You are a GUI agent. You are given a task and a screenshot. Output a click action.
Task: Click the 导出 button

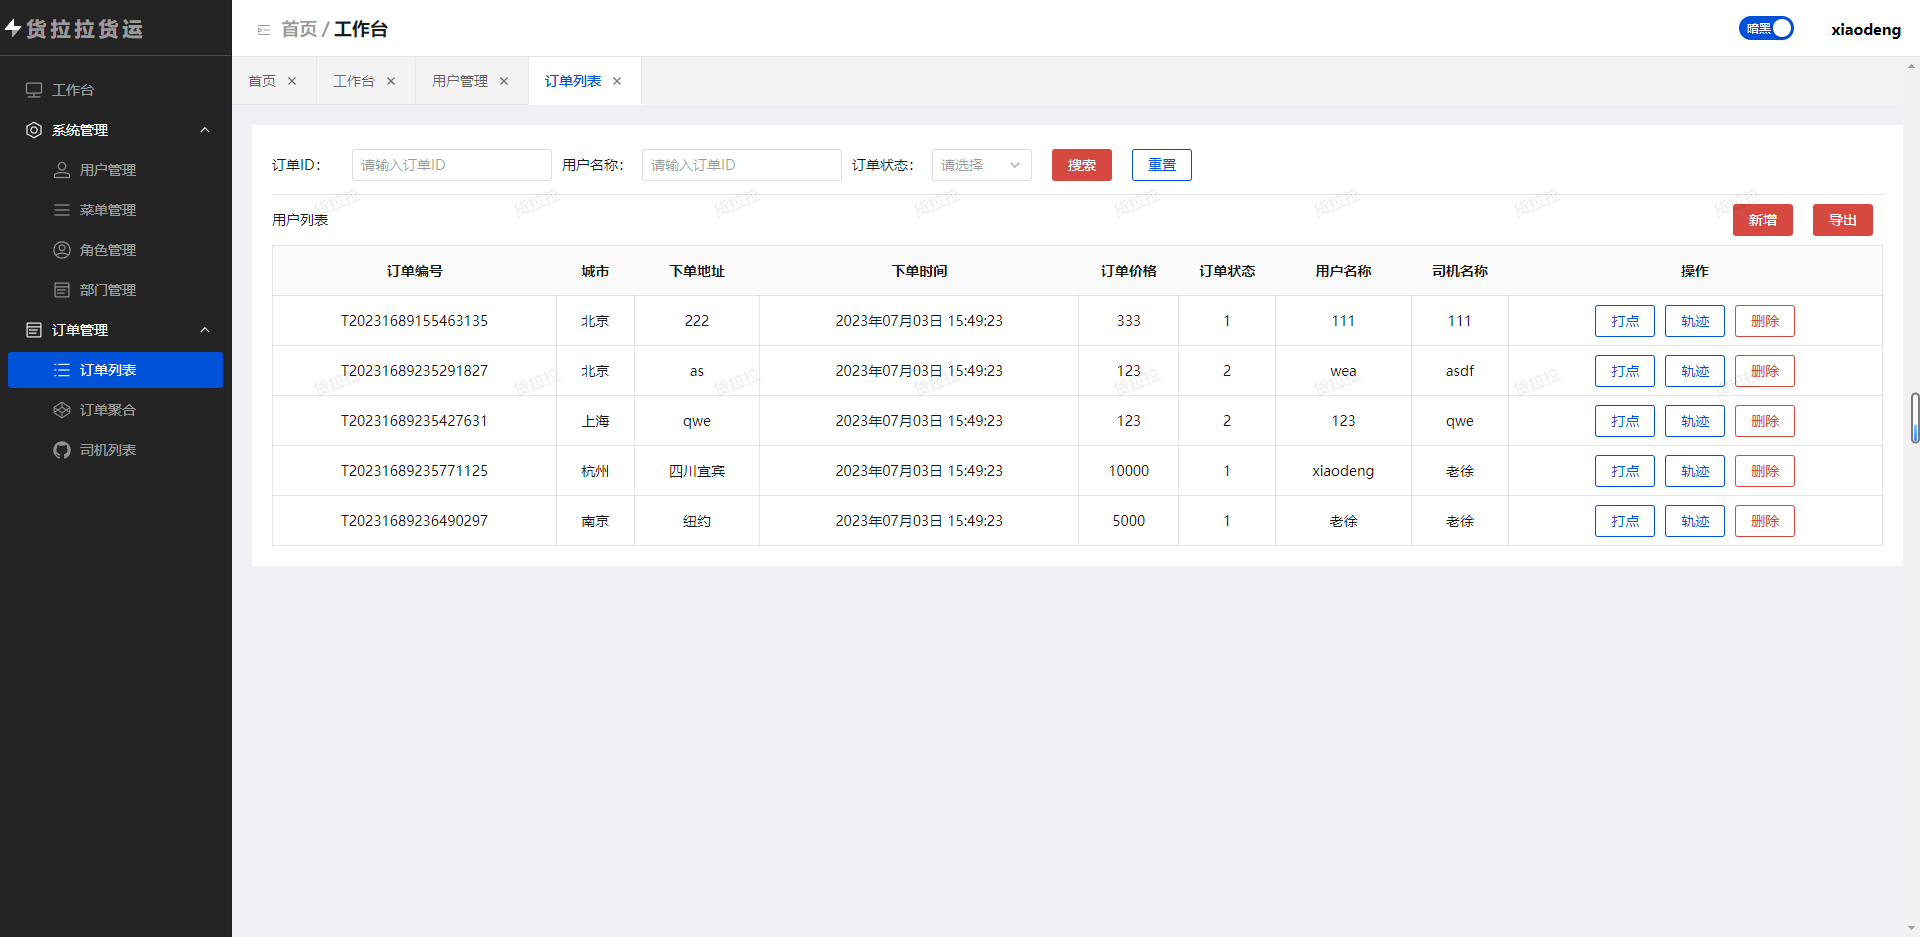[1843, 220]
